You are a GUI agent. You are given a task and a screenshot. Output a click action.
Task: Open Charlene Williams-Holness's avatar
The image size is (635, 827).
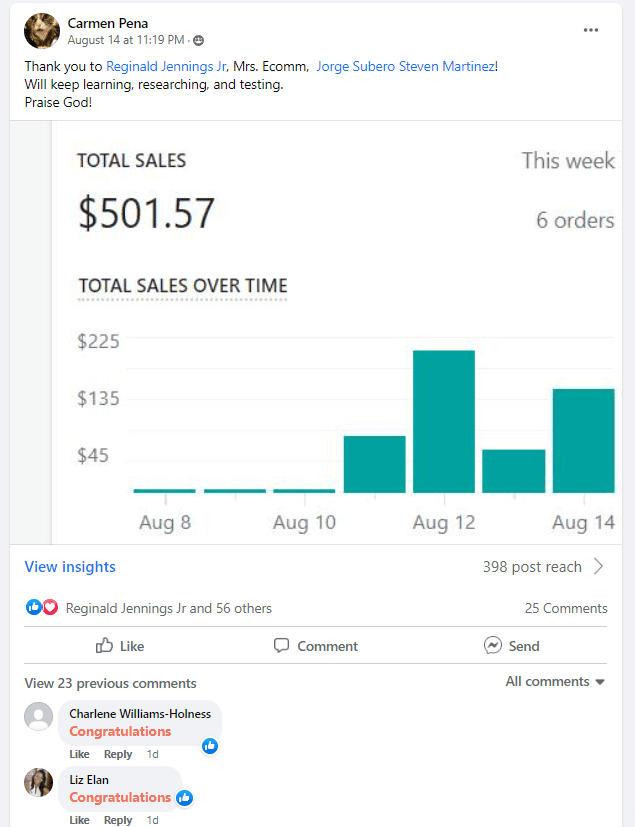click(x=39, y=717)
